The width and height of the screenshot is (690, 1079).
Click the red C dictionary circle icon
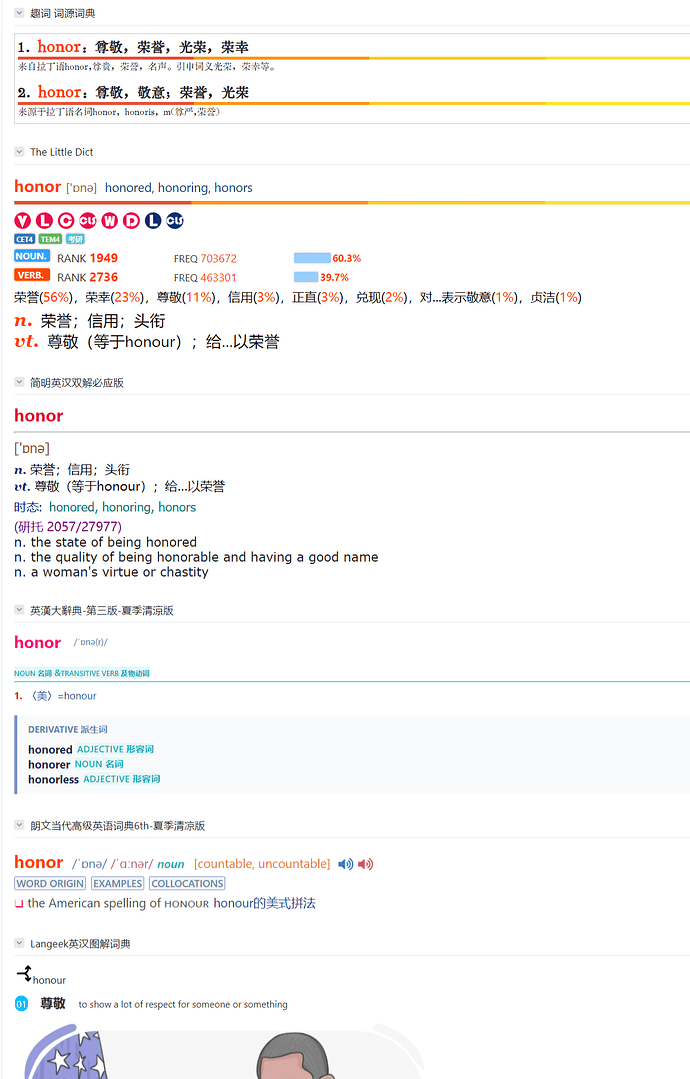coord(66,220)
